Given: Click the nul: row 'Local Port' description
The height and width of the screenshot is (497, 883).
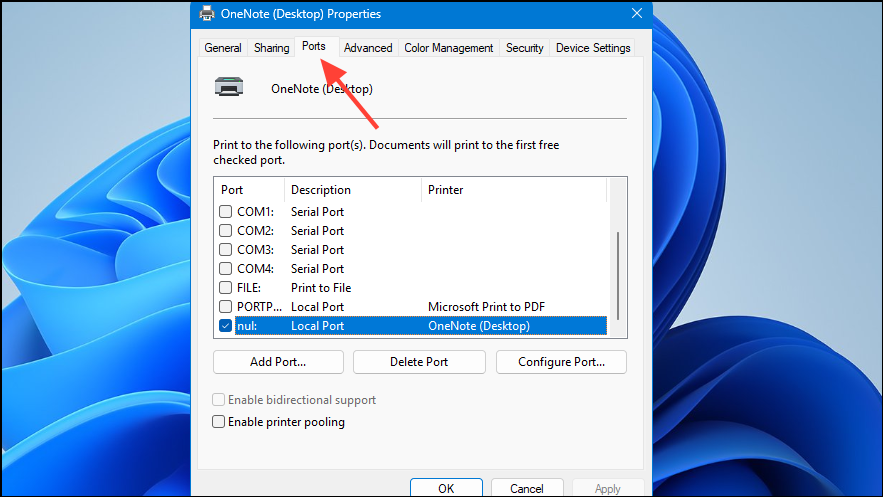Looking at the screenshot, I should pos(317,326).
